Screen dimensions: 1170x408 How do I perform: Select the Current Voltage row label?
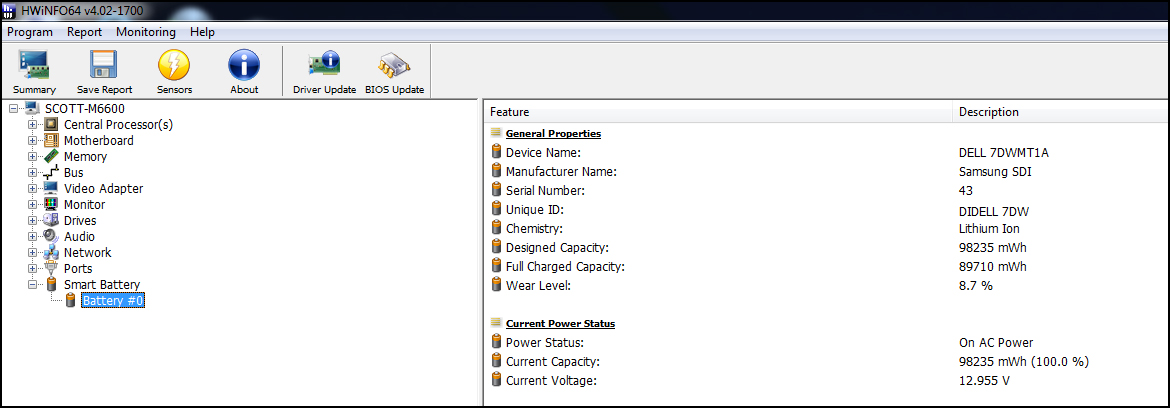tap(551, 380)
